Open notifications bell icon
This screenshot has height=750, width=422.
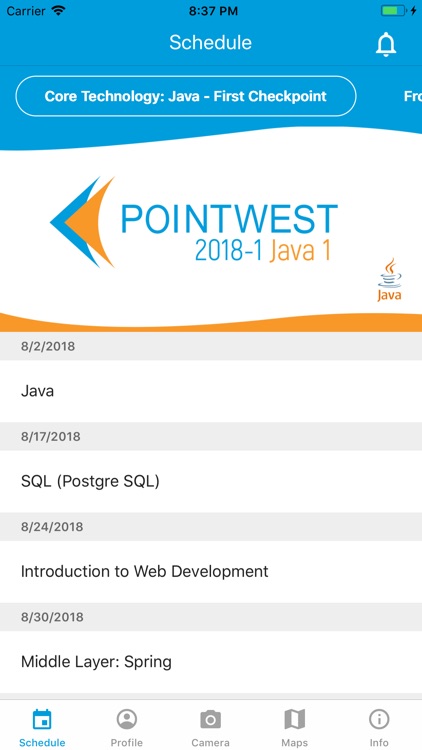tap(386, 44)
